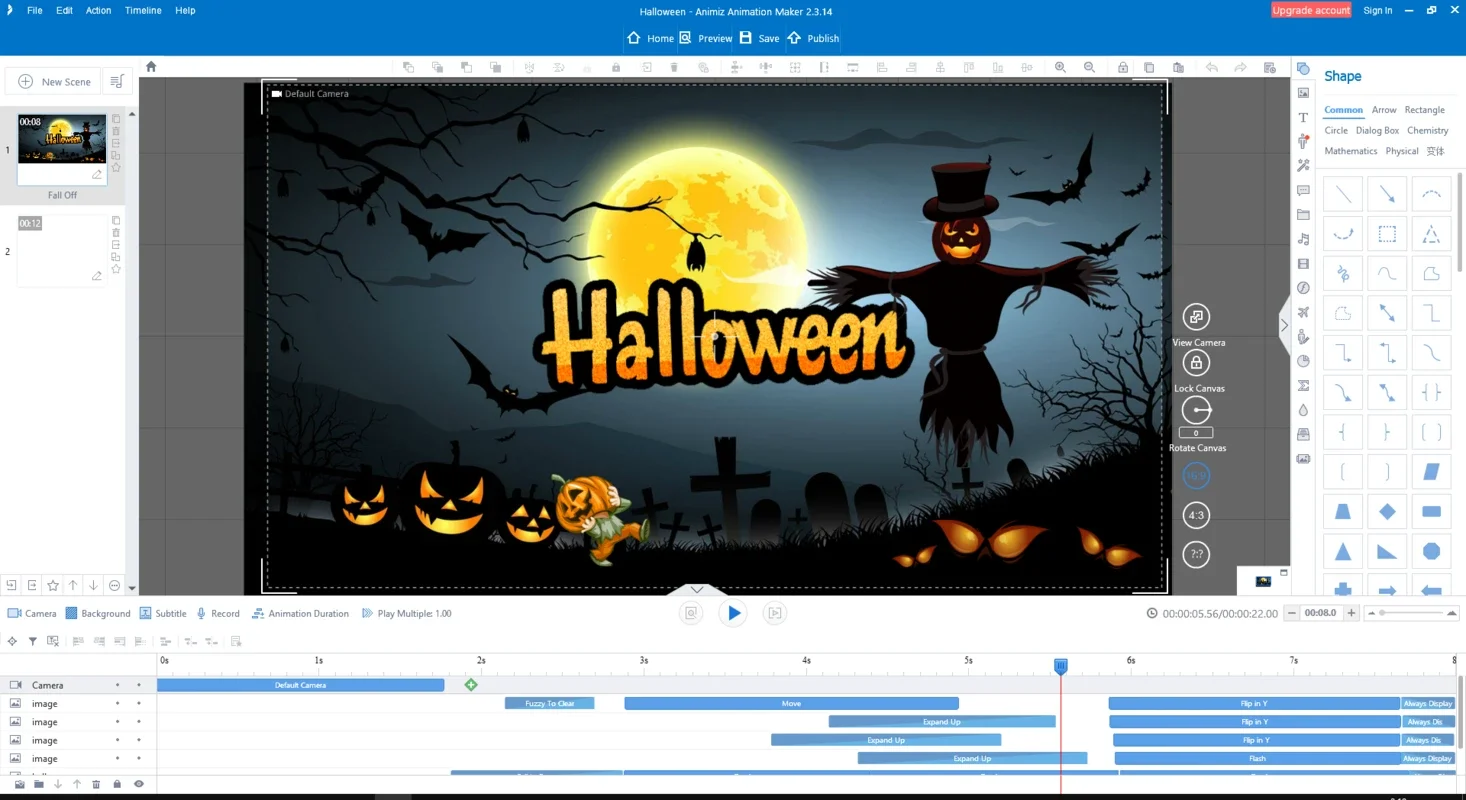Click the New Scene button
Viewport: 1466px width, 800px height.
[54, 81]
